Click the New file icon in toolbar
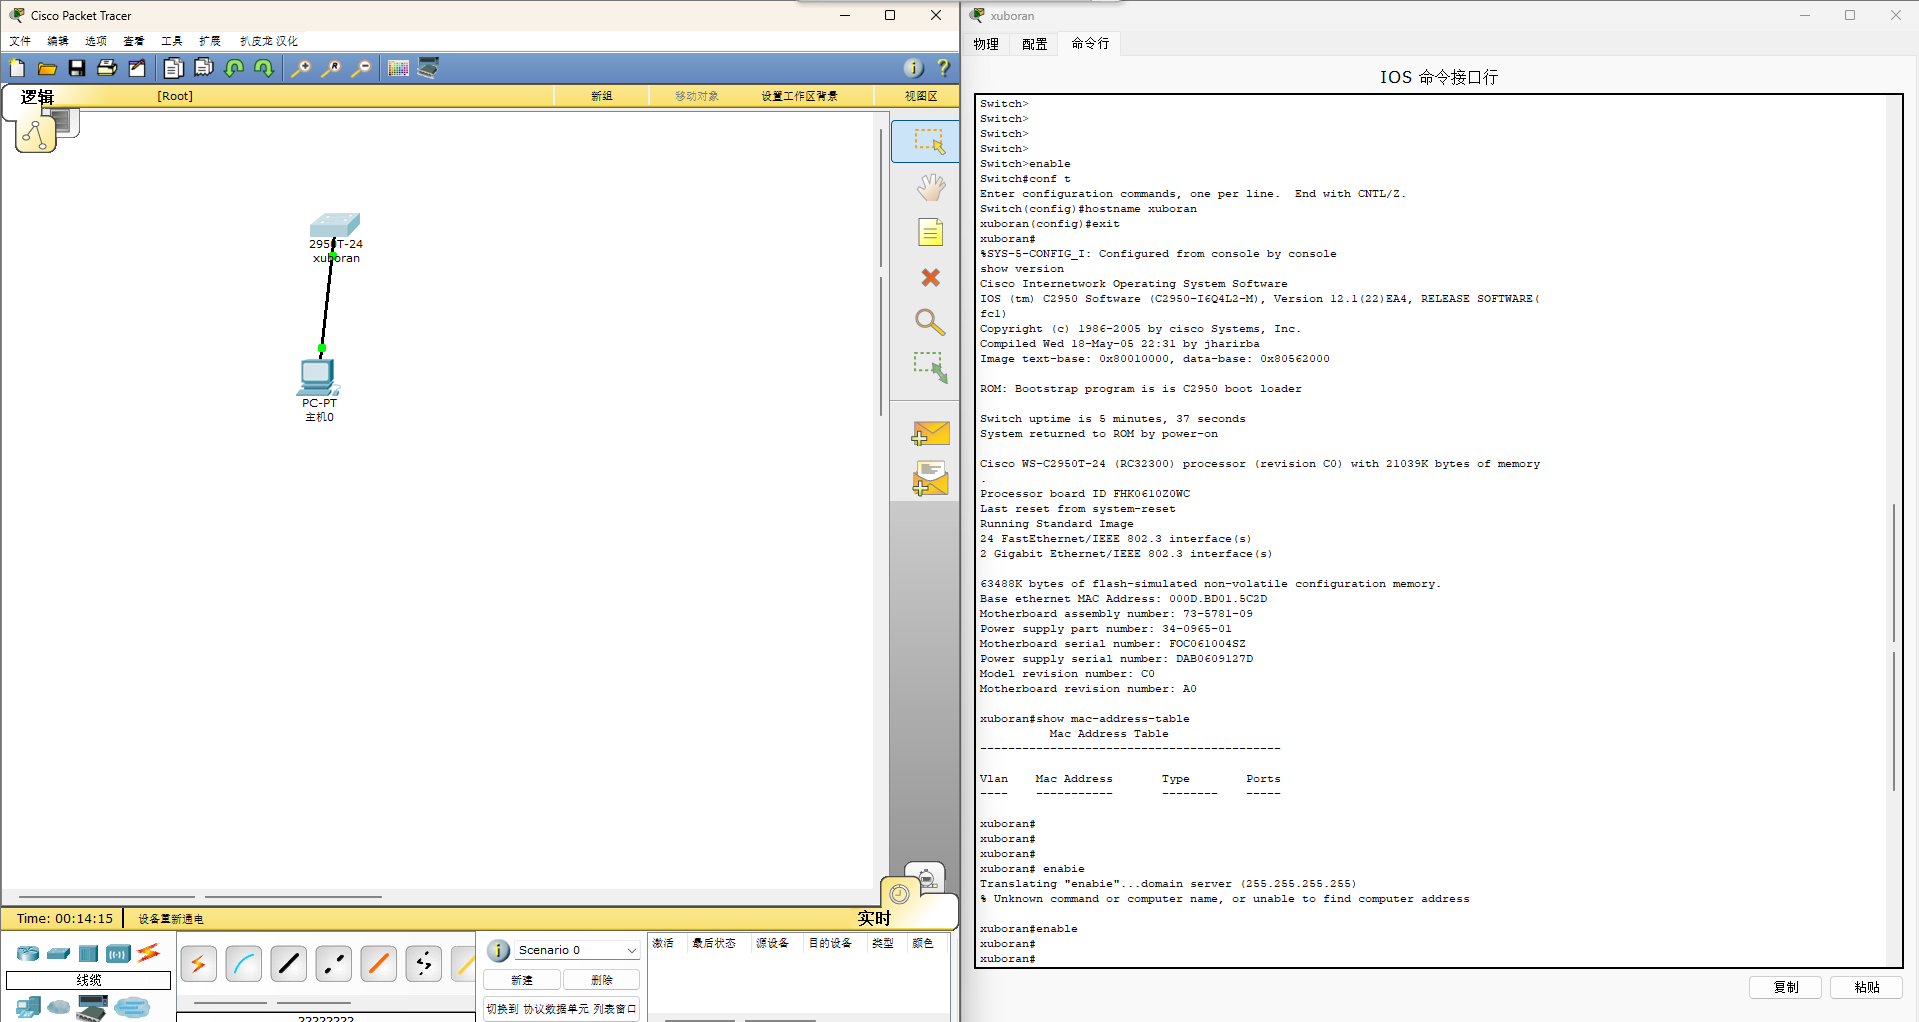1919x1022 pixels. click(x=17, y=68)
